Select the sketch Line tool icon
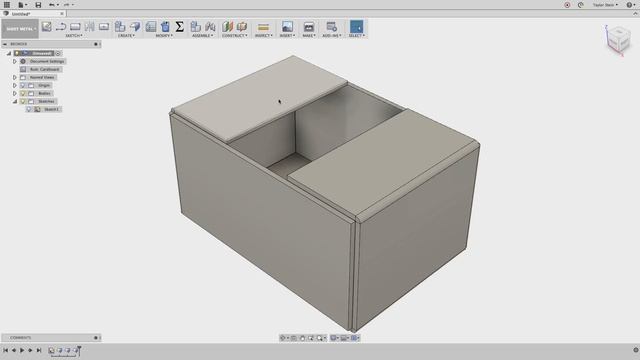 (61, 27)
